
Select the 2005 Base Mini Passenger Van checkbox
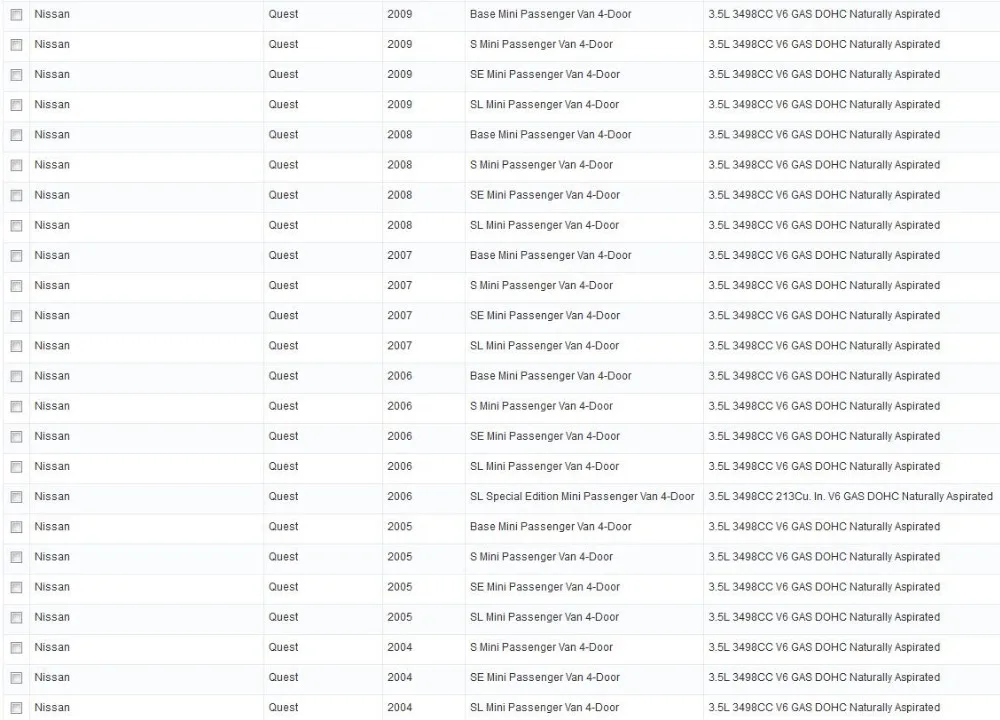(x=17, y=527)
